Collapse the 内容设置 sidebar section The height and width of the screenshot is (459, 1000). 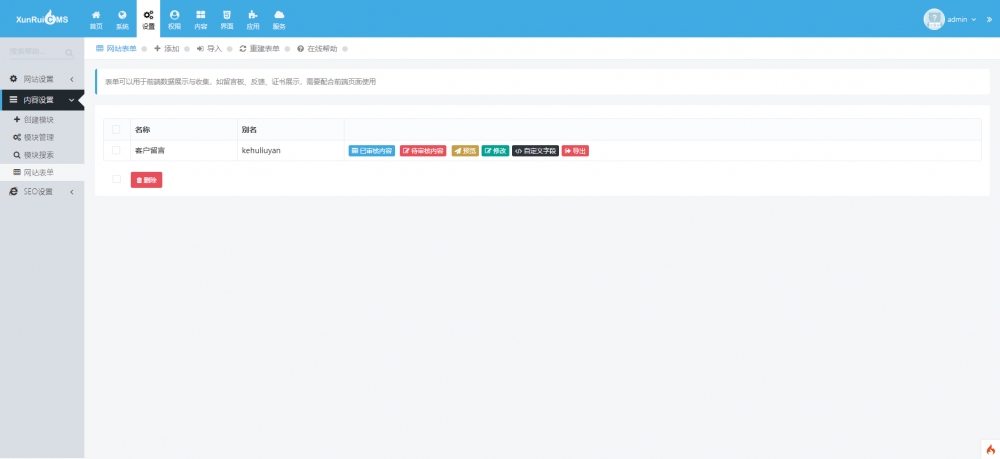pyautogui.click(x=42, y=100)
